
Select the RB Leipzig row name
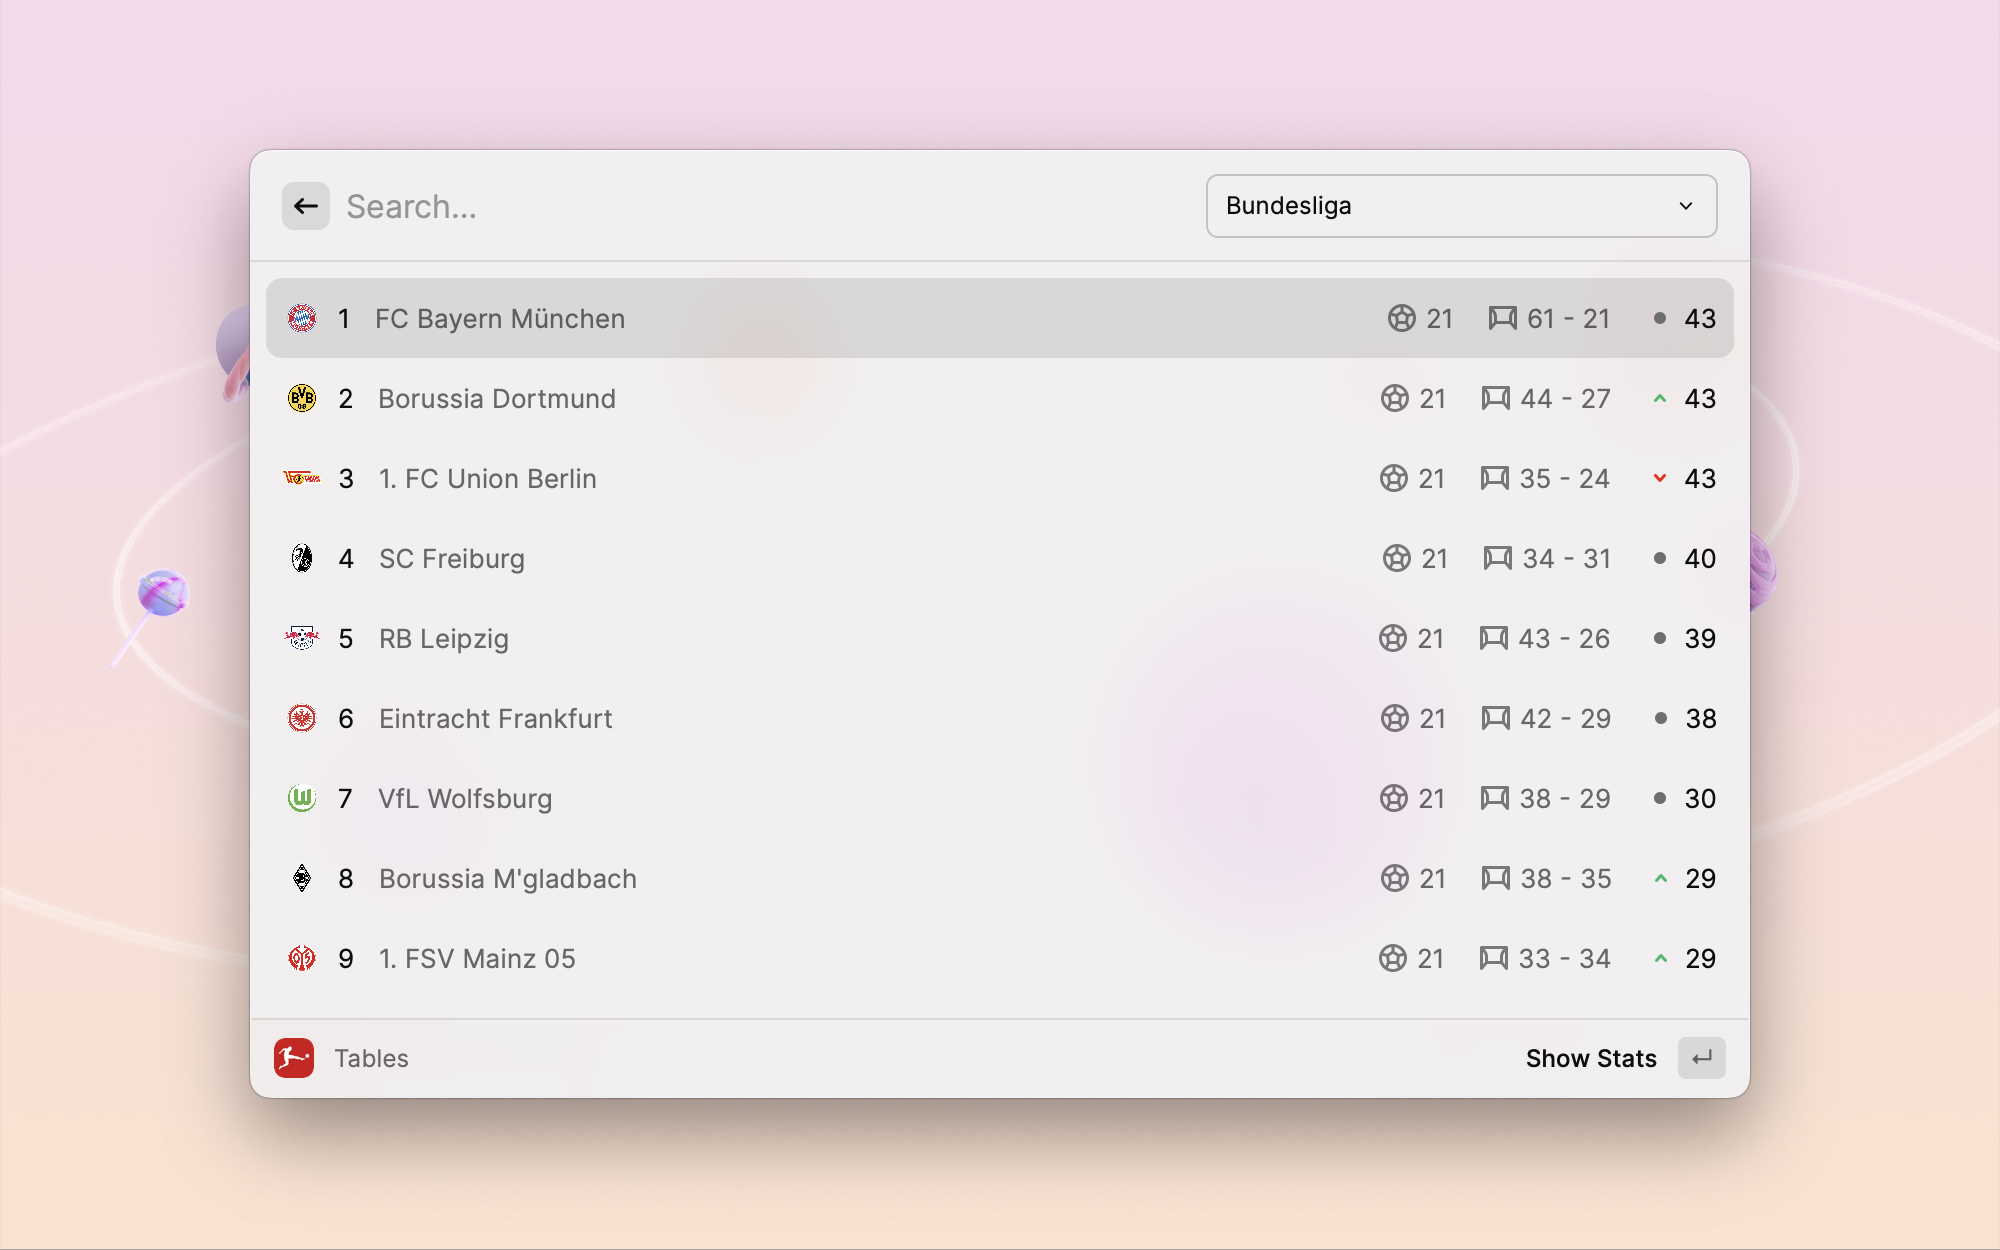(444, 638)
